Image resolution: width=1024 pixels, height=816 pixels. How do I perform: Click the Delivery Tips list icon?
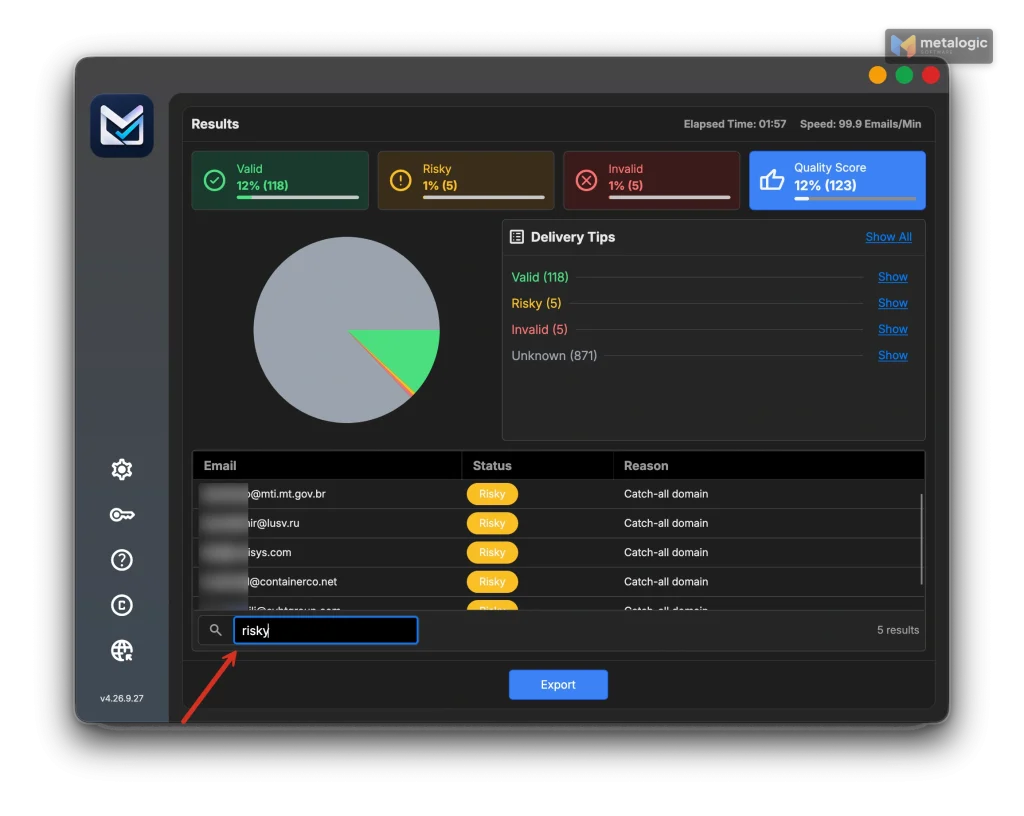tap(517, 237)
